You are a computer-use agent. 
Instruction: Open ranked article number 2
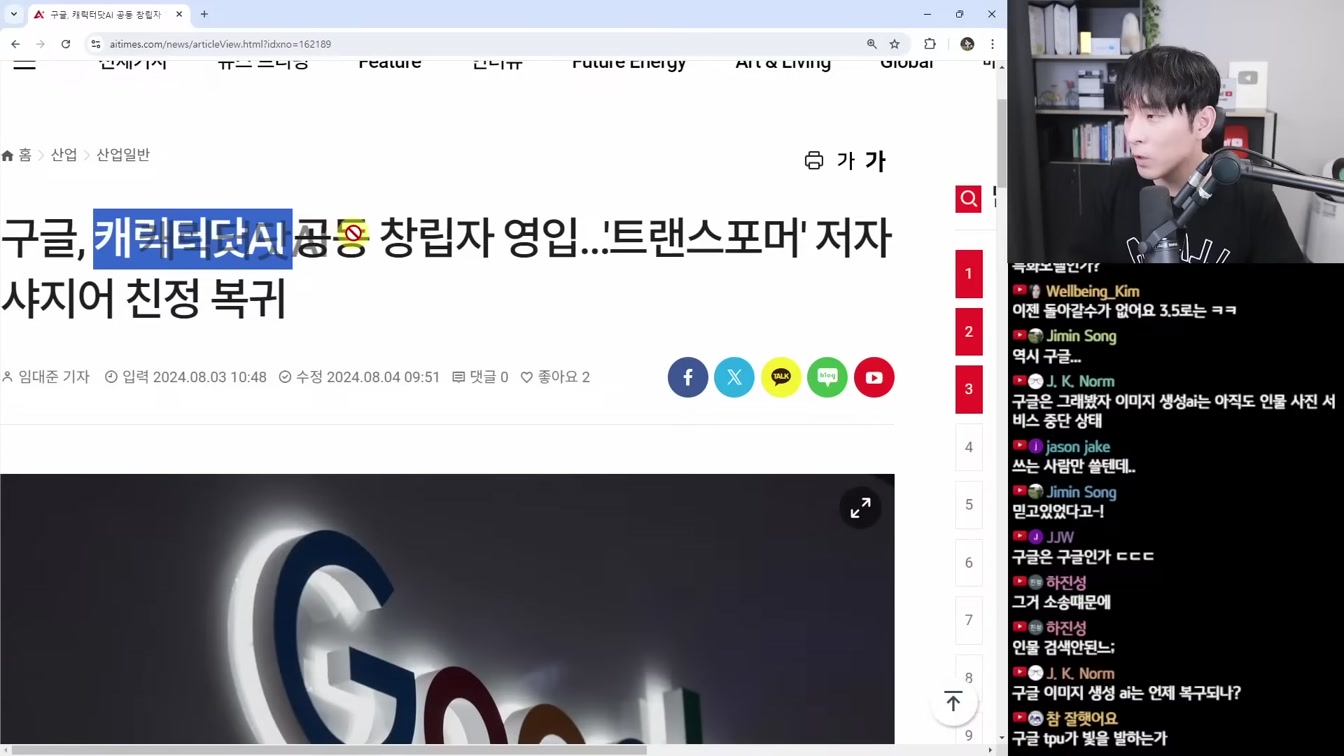[x=968, y=332]
